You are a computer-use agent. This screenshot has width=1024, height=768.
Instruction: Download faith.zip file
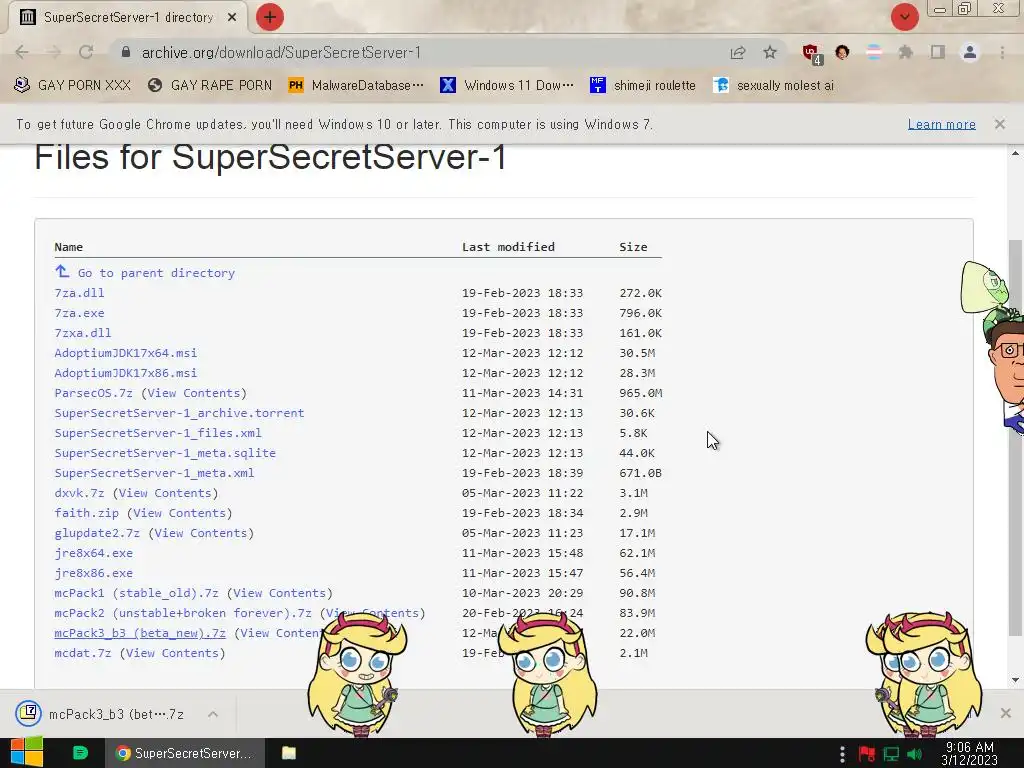[x=86, y=513]
